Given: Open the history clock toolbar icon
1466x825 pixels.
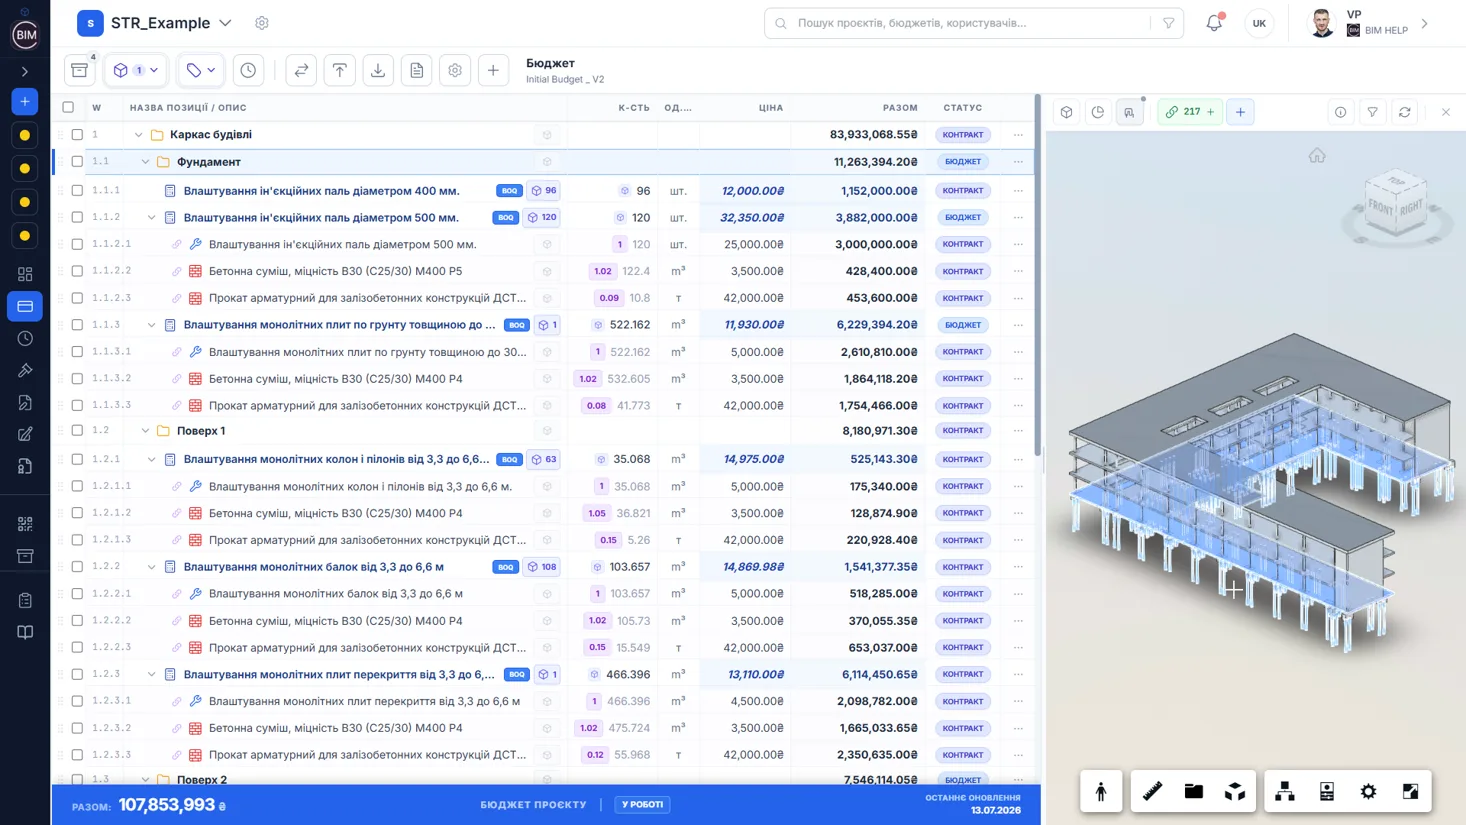Looking at the screenshot, I should (x=248, y=70).
